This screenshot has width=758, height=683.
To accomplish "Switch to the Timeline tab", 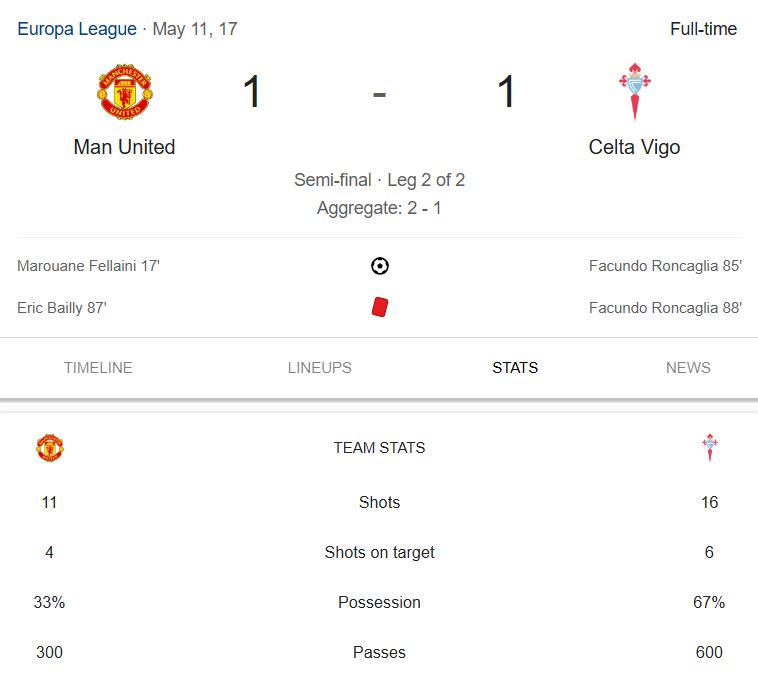I will tap(98, 368).
